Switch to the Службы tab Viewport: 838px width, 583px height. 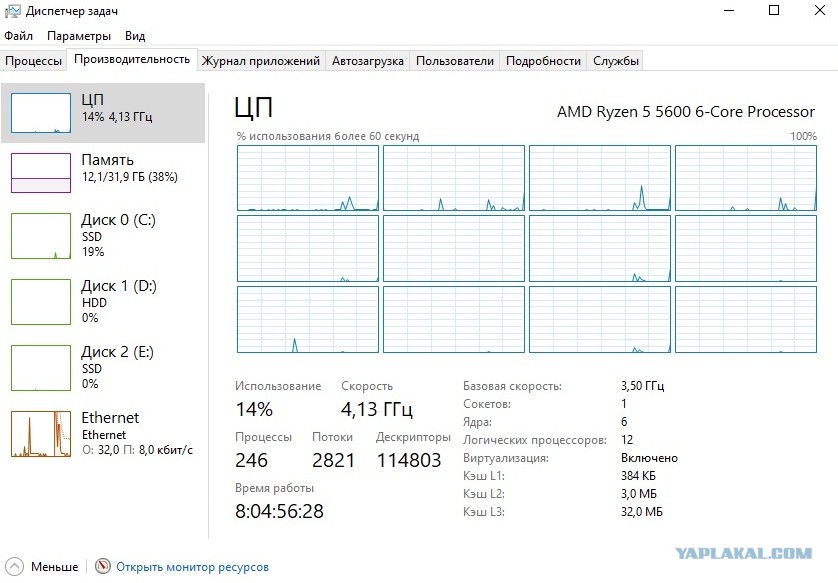[x=616, y=61]
